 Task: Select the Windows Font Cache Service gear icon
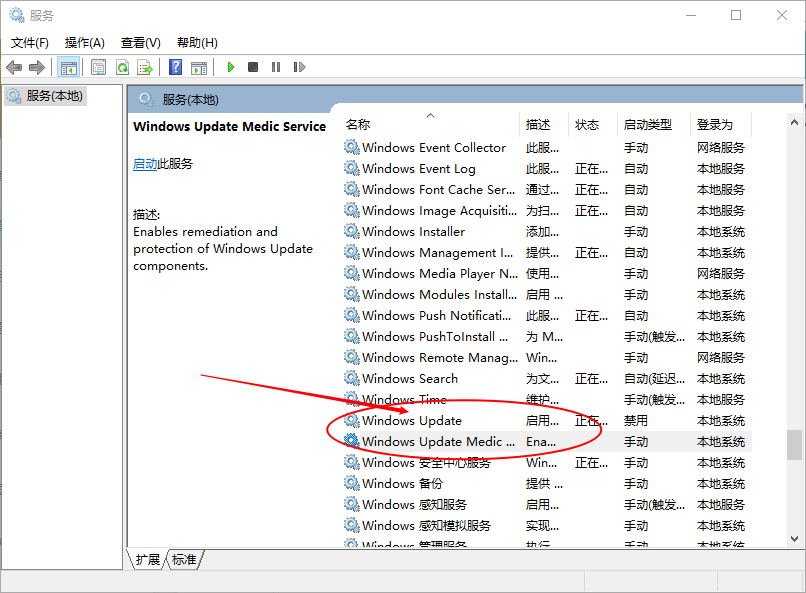pos(352,190)
